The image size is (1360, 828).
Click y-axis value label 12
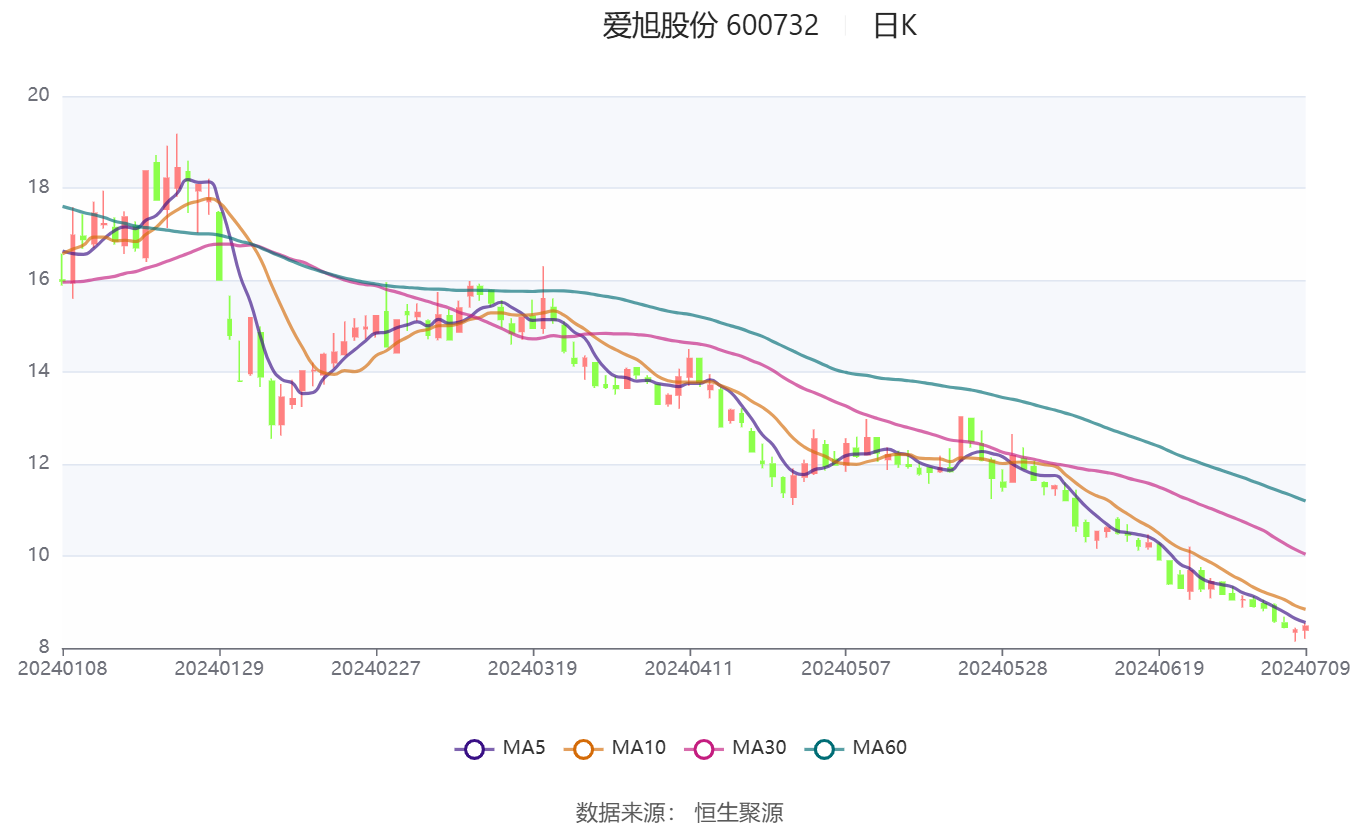pyautogui.click(x=39, y=464)
